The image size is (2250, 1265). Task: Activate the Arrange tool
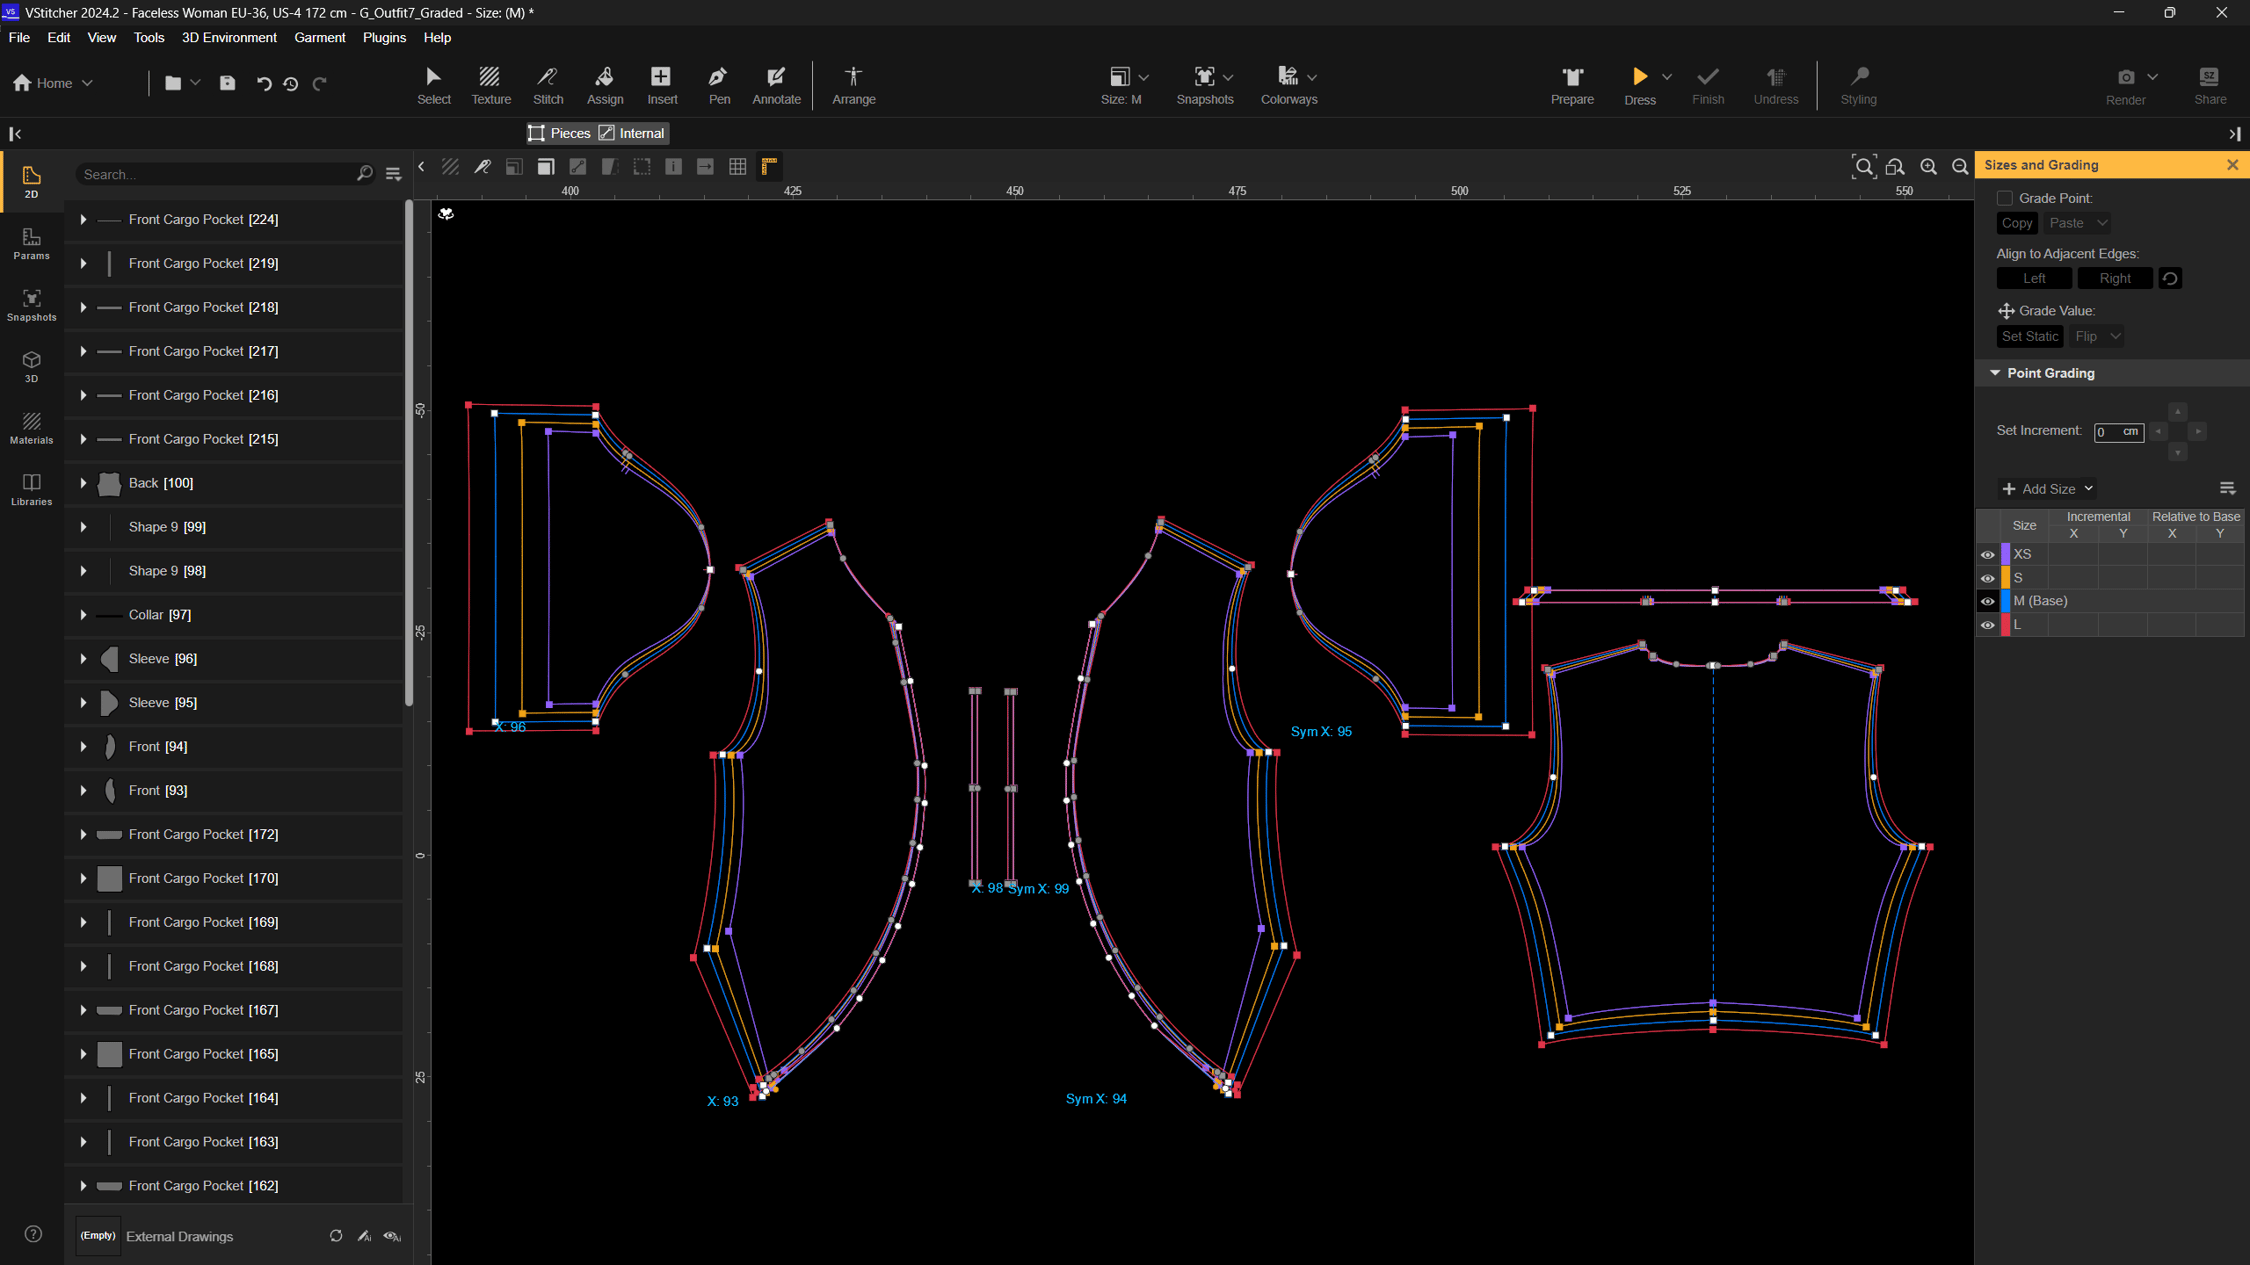tap(853, 85)
